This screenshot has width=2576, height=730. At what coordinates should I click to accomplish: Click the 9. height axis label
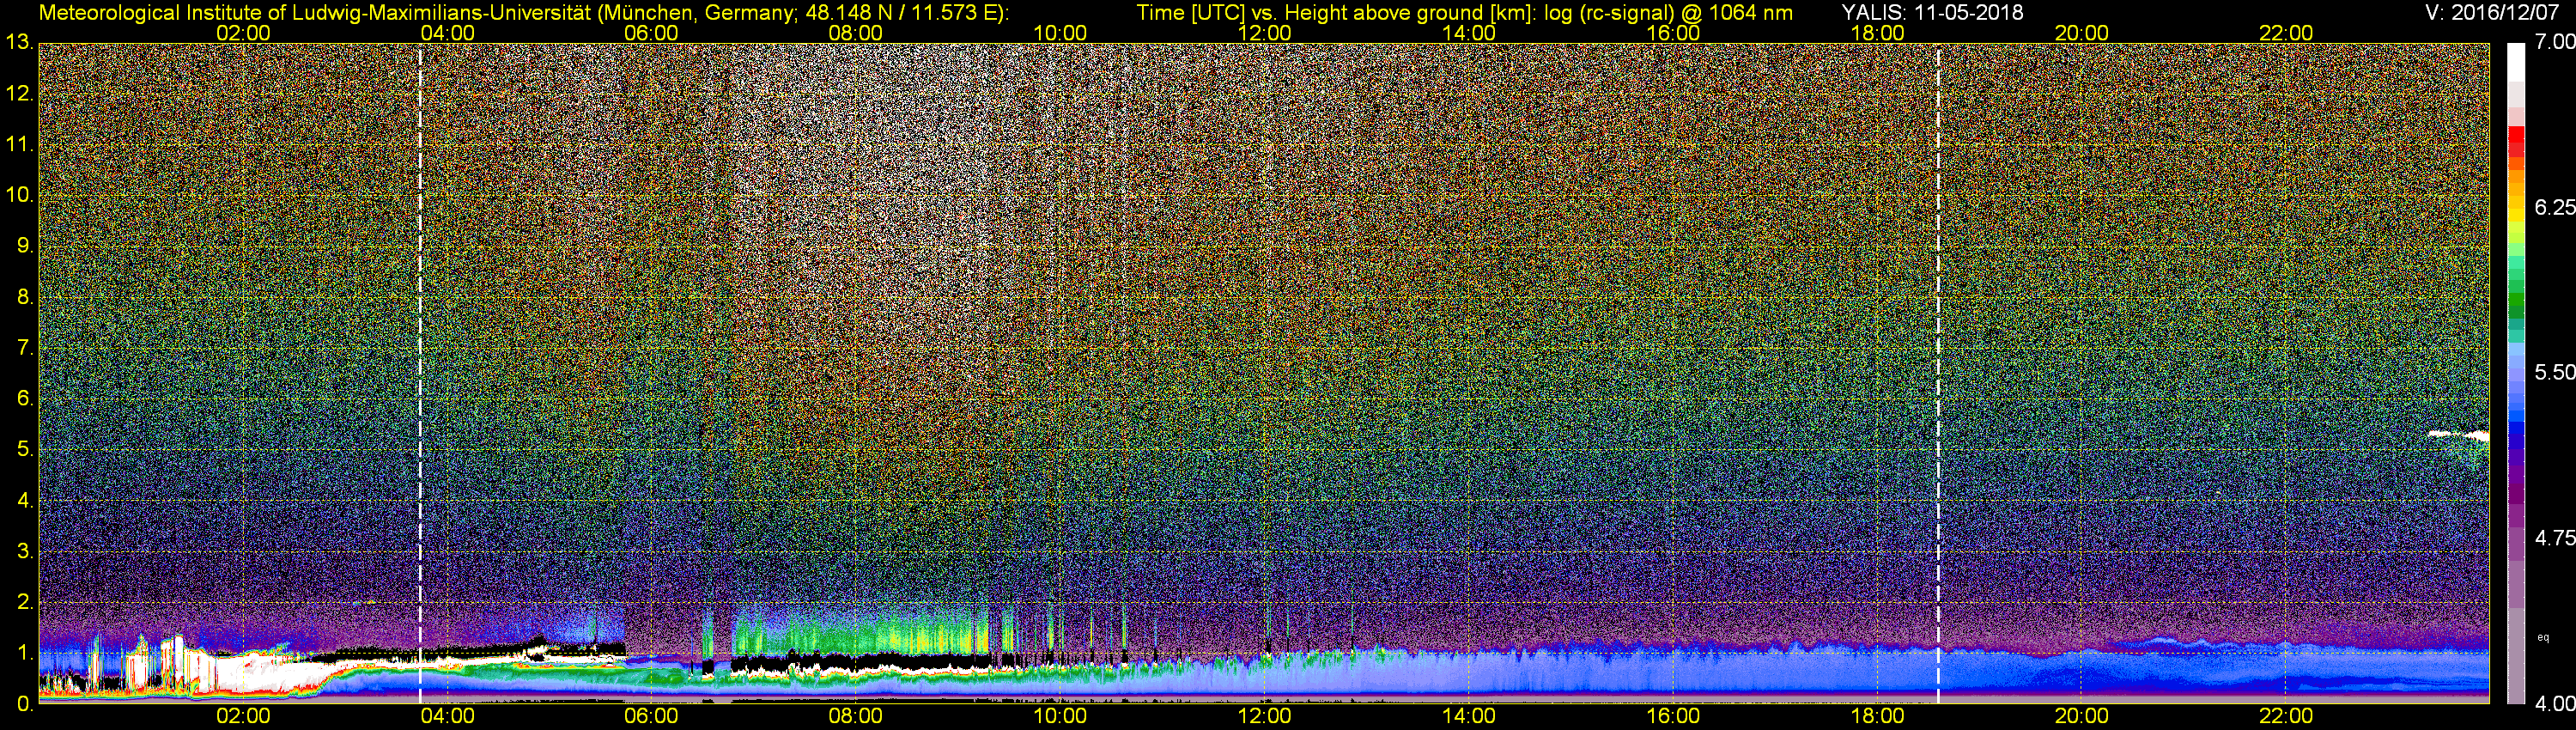point(25,246)
